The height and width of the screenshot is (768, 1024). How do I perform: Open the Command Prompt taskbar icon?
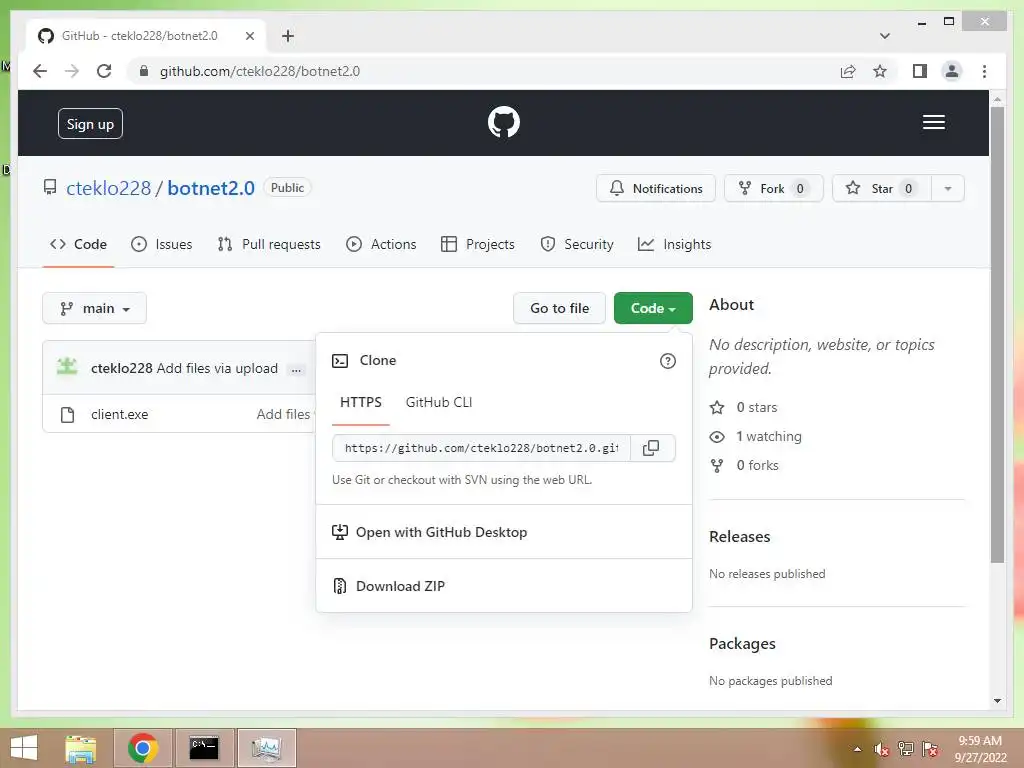pos(203,748)
